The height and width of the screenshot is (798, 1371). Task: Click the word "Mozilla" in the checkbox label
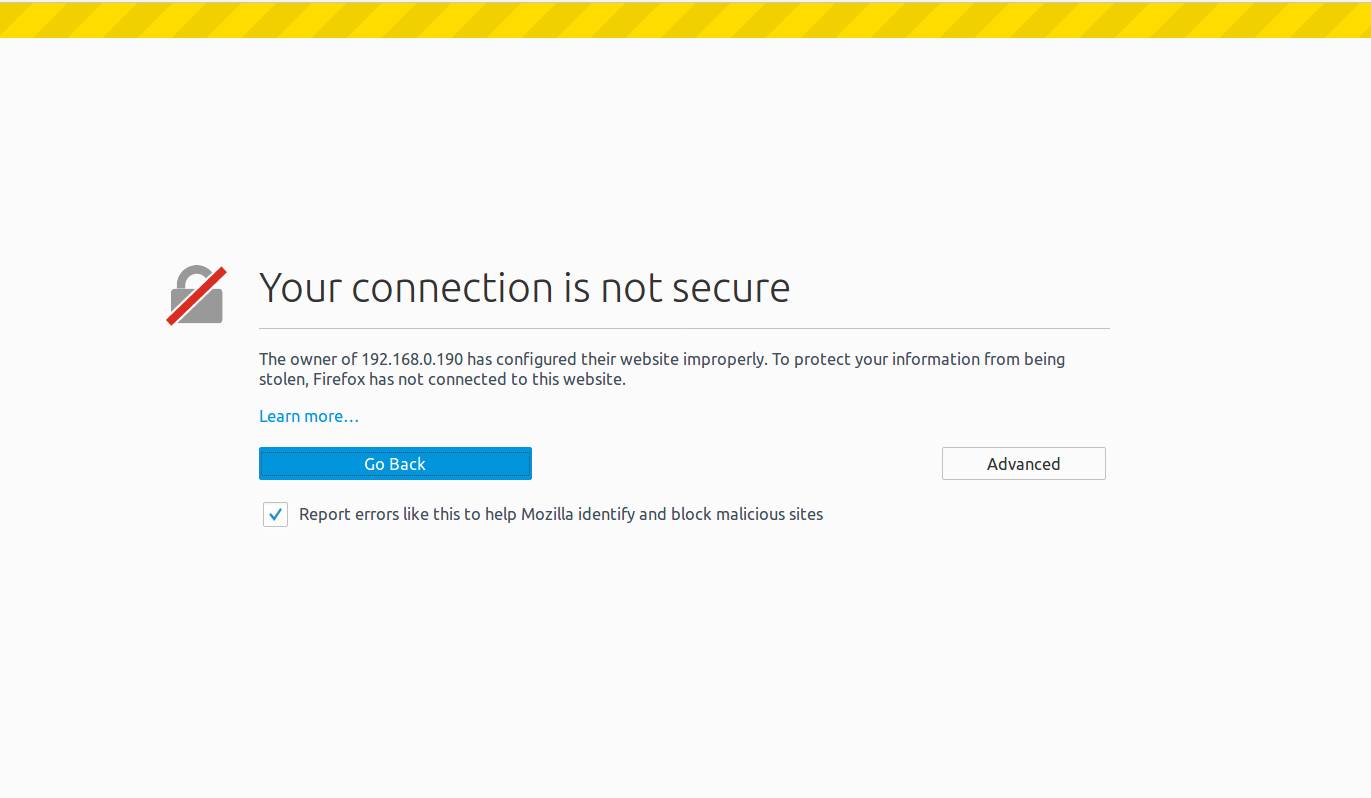click(550, 515)
